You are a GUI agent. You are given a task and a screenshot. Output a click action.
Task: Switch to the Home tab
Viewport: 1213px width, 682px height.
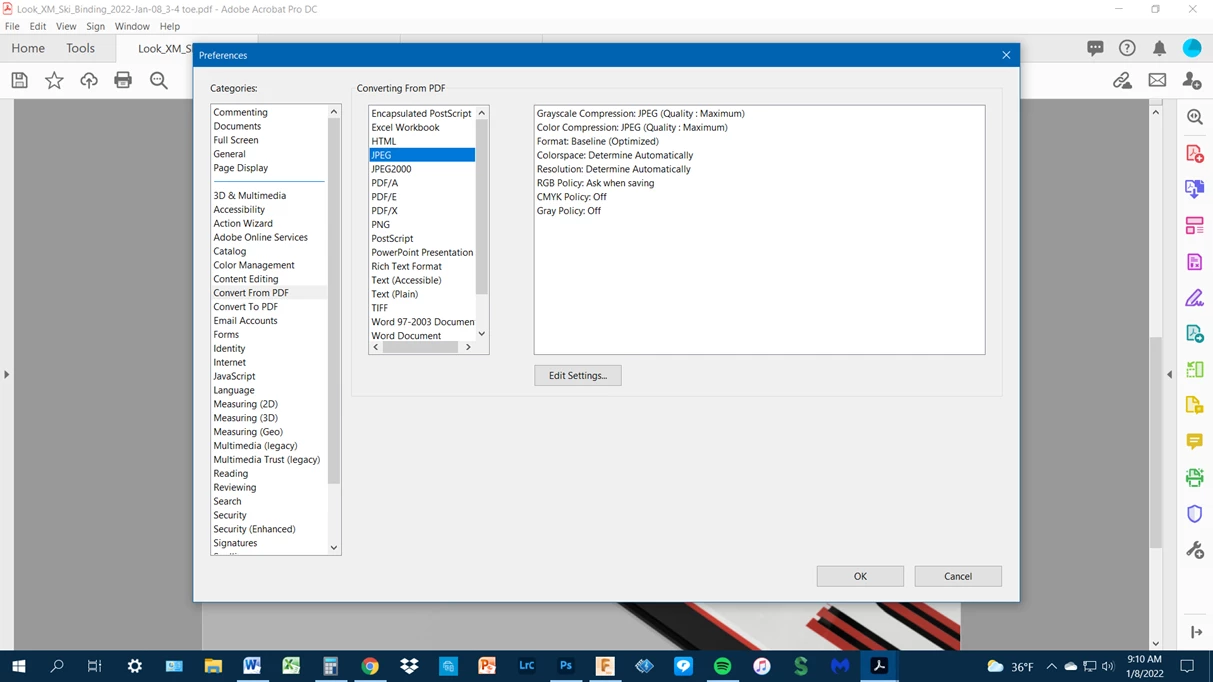(28, 48)
